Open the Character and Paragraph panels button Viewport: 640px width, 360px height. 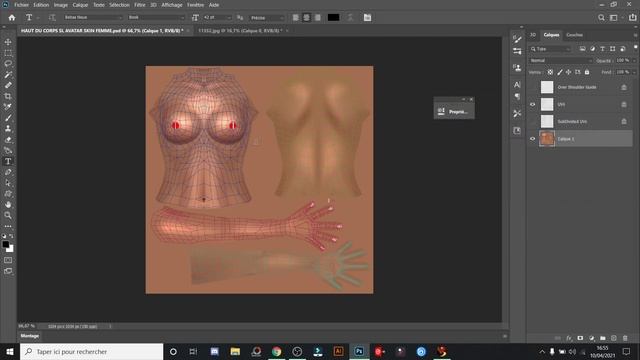pos(367,18)
